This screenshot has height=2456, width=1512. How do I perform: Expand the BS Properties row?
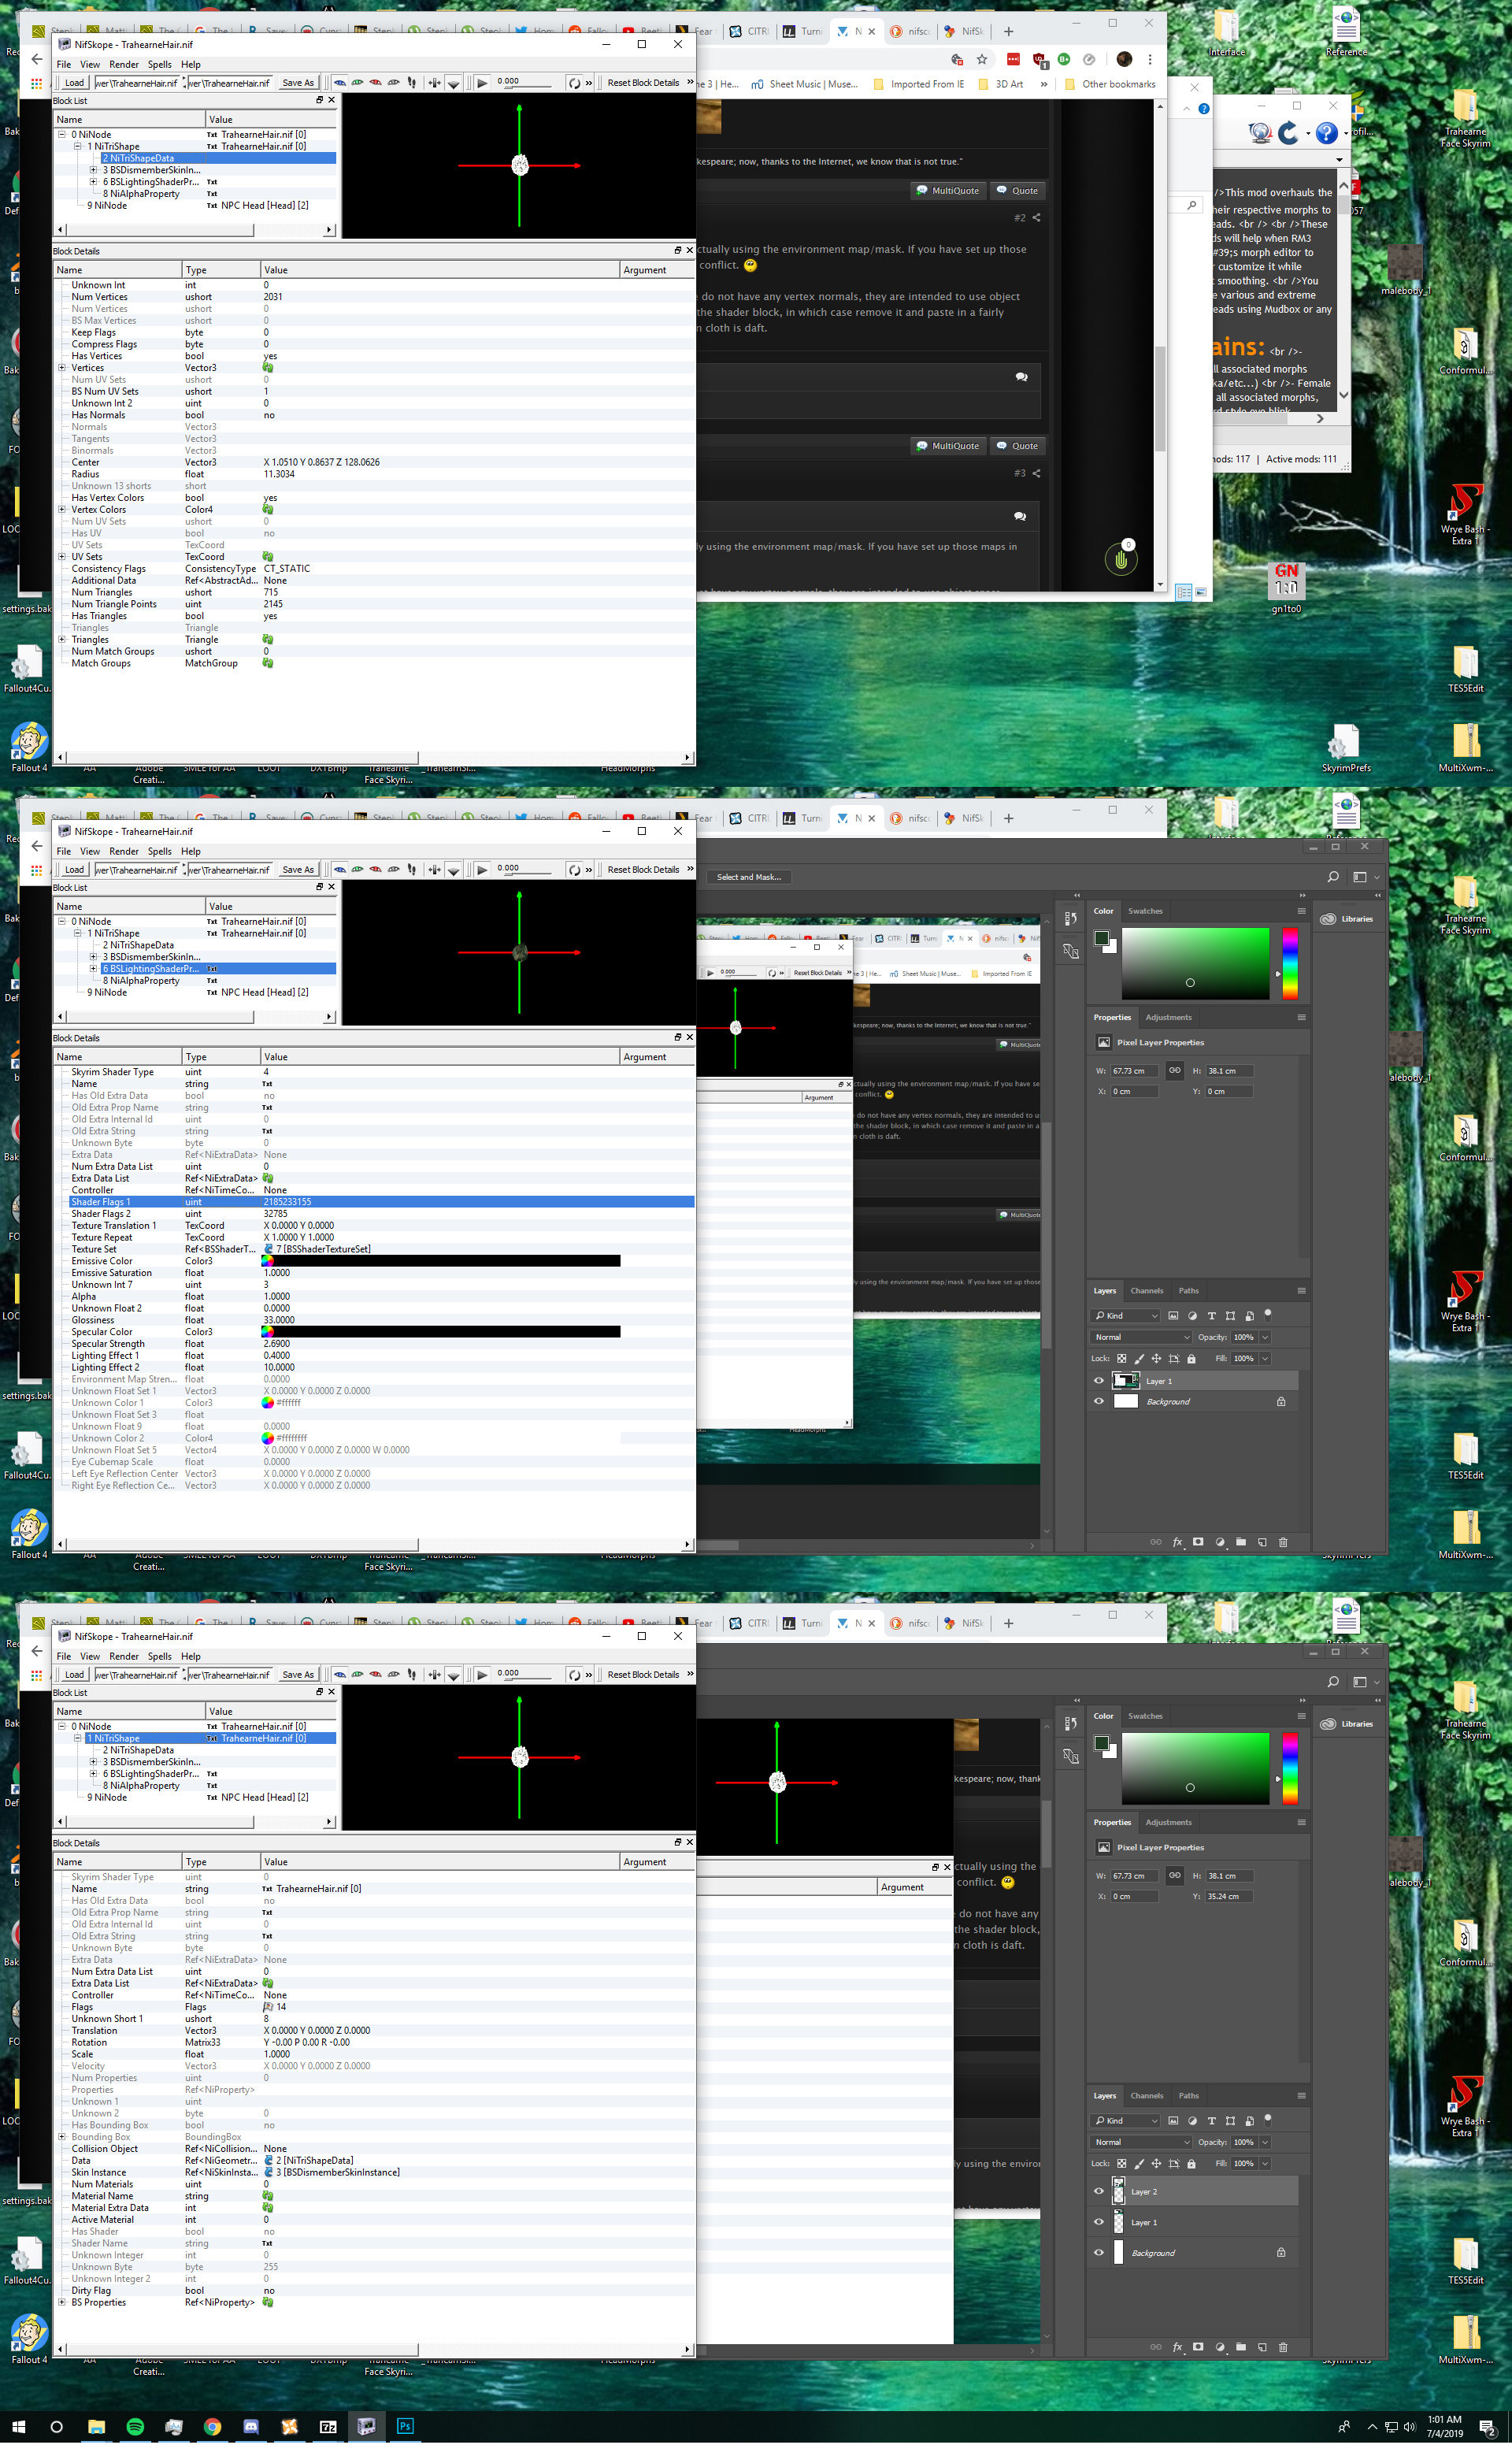(x=62, y=2302)
